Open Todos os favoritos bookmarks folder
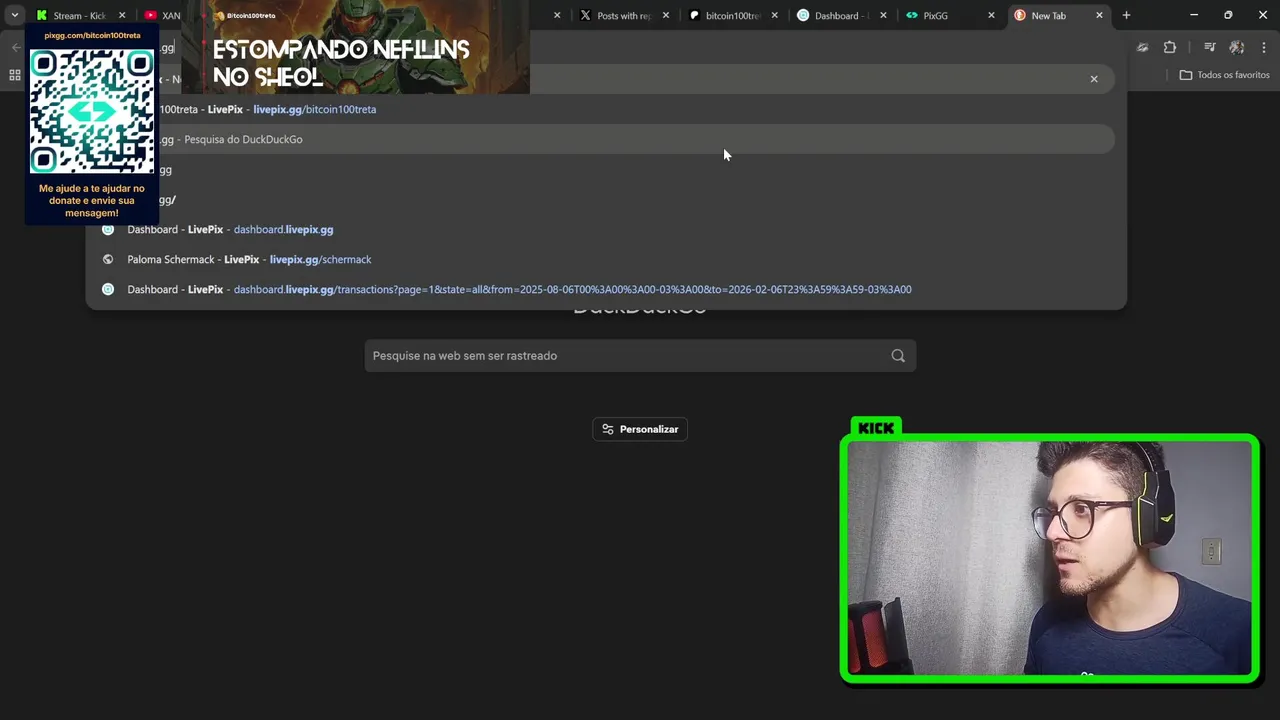The width and height of the screenshot is (1280, 720). (1224, 75)
